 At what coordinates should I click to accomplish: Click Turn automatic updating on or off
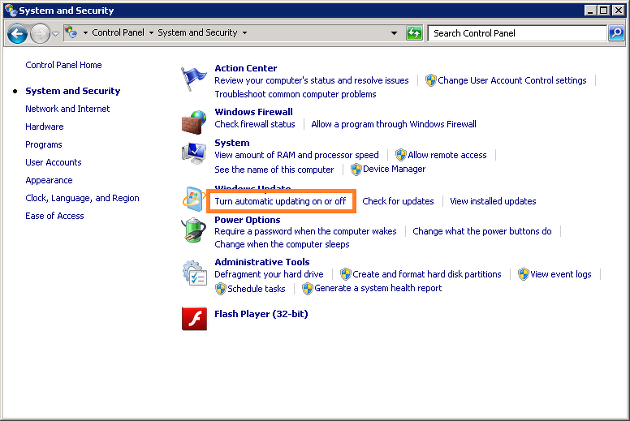280,201
